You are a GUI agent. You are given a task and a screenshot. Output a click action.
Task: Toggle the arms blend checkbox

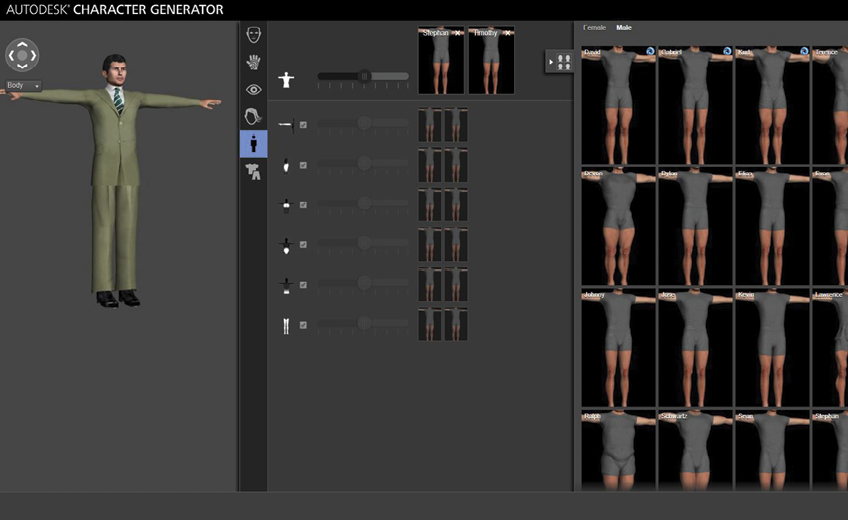(303, 125)
